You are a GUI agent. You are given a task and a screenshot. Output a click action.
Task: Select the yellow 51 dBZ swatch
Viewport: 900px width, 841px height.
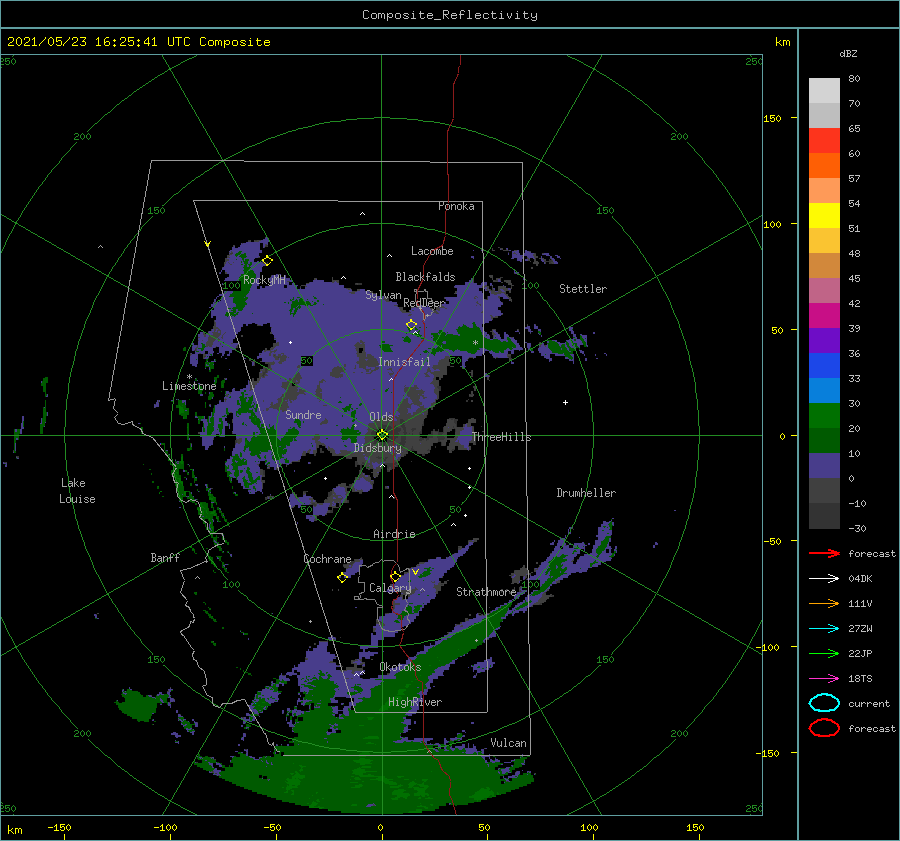click(824, 216)
